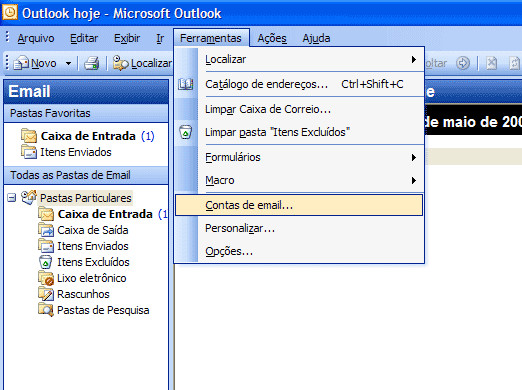Click the Novo new mail icon
Image resolution: width=522 pixels, height=390 pixels.
pyautogui.click(x=21, y=63)
